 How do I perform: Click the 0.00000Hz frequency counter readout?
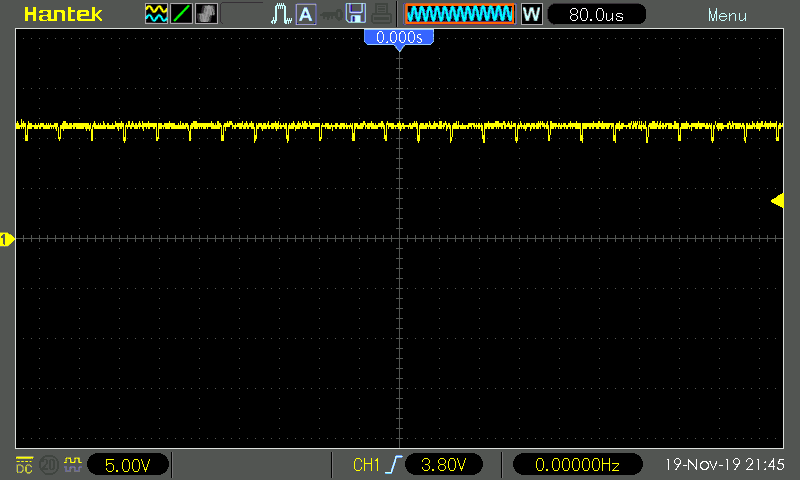tap(577, 465)
